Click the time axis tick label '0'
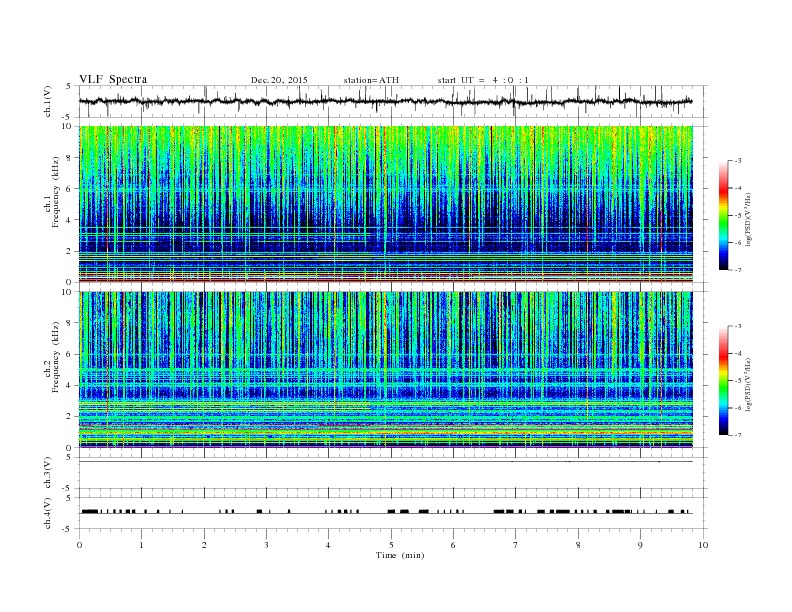 click(79, 545)
